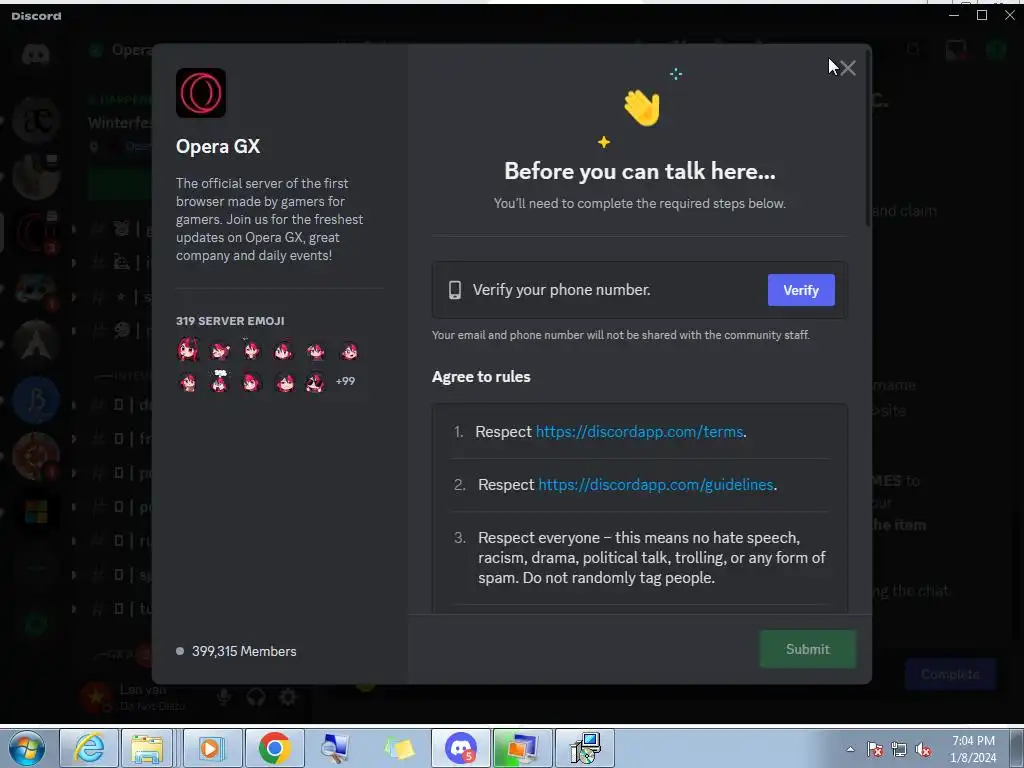
Task: Click the +99 more emoji indicator
Action: 345,381
